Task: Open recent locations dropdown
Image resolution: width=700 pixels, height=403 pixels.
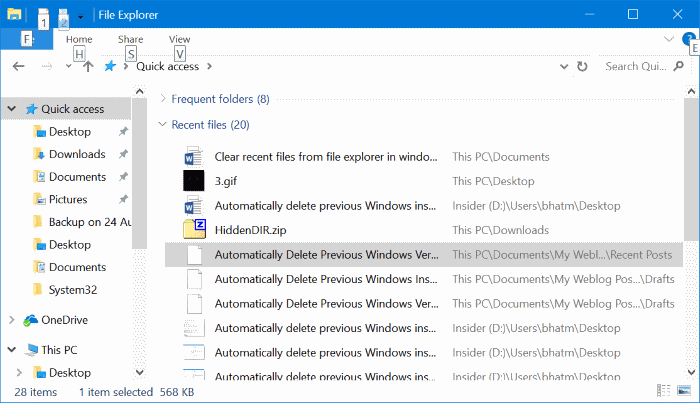Action: pyautogui.click(x=68, y=66)
